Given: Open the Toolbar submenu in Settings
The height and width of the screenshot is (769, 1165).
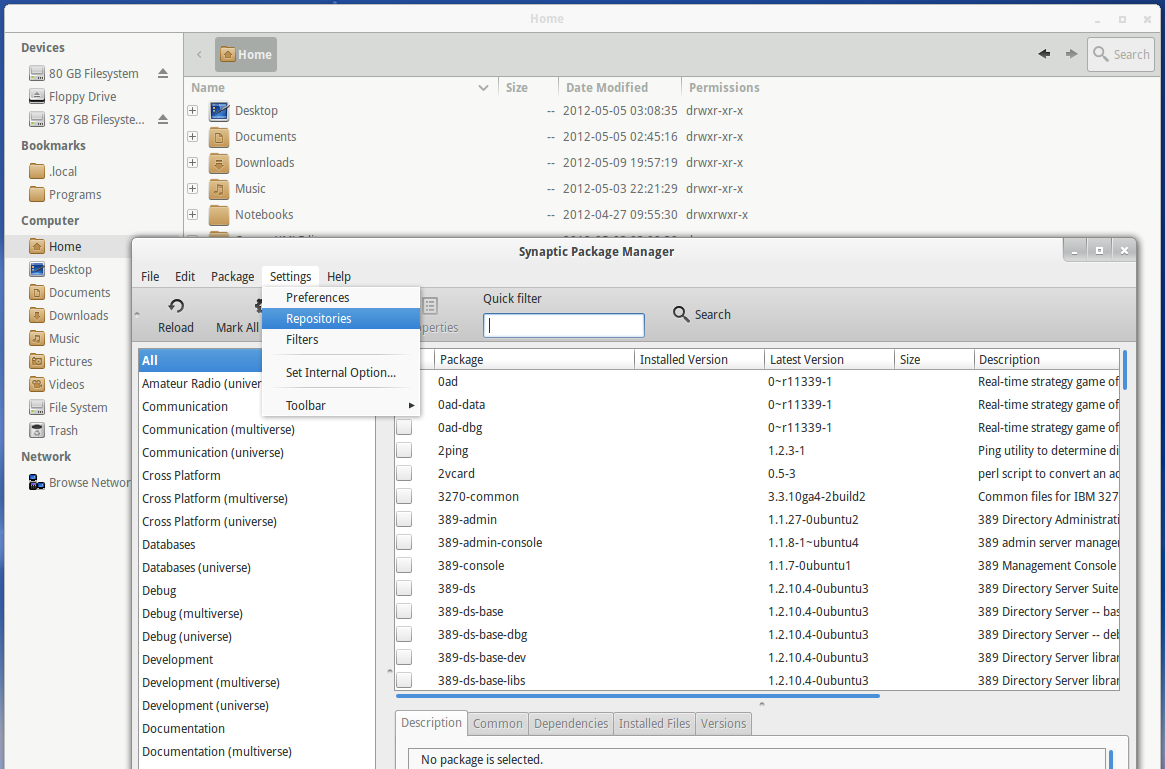Looking at the screenshot, I should pos(341,405).
